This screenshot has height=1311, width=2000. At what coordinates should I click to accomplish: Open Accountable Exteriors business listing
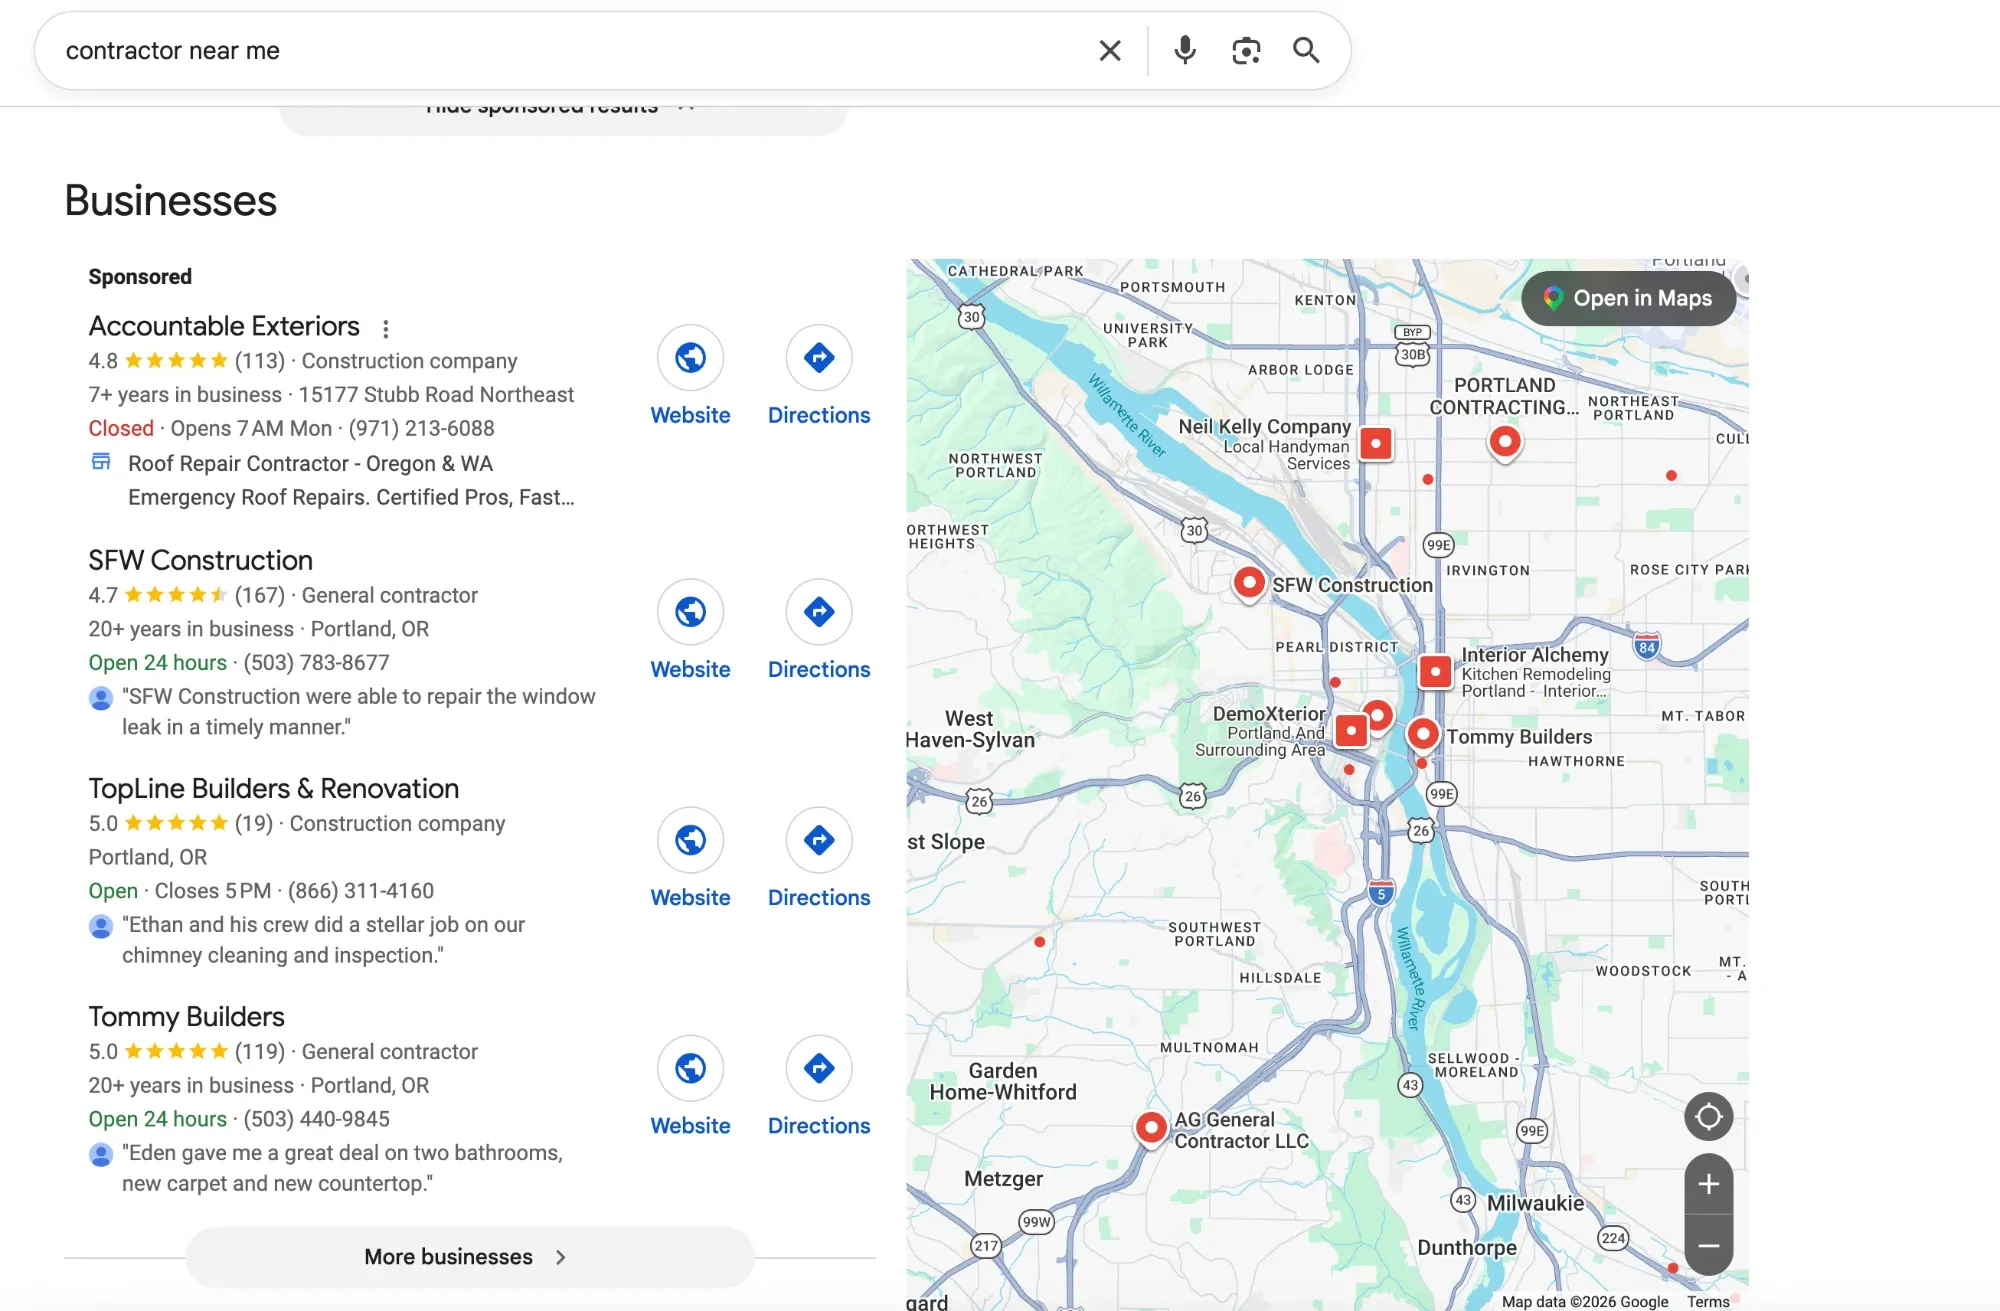click(x=224, y=326)
